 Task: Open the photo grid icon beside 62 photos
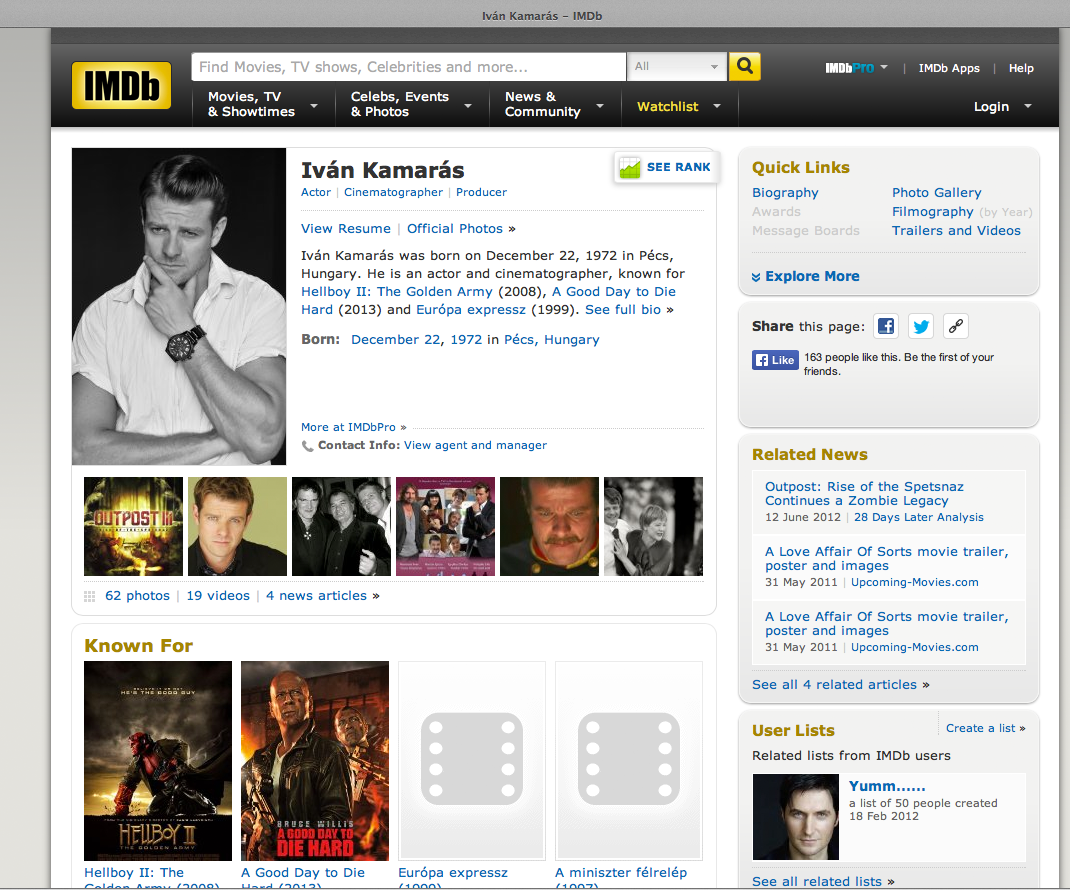tap(89, 596)
